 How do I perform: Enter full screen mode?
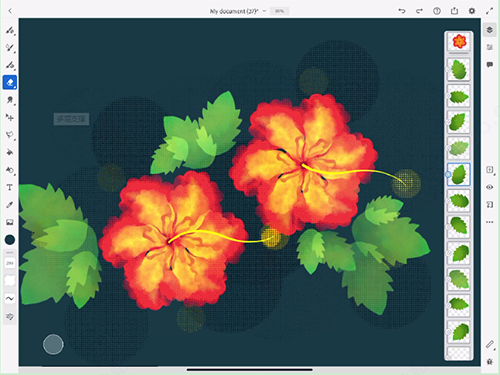point(489,11)
